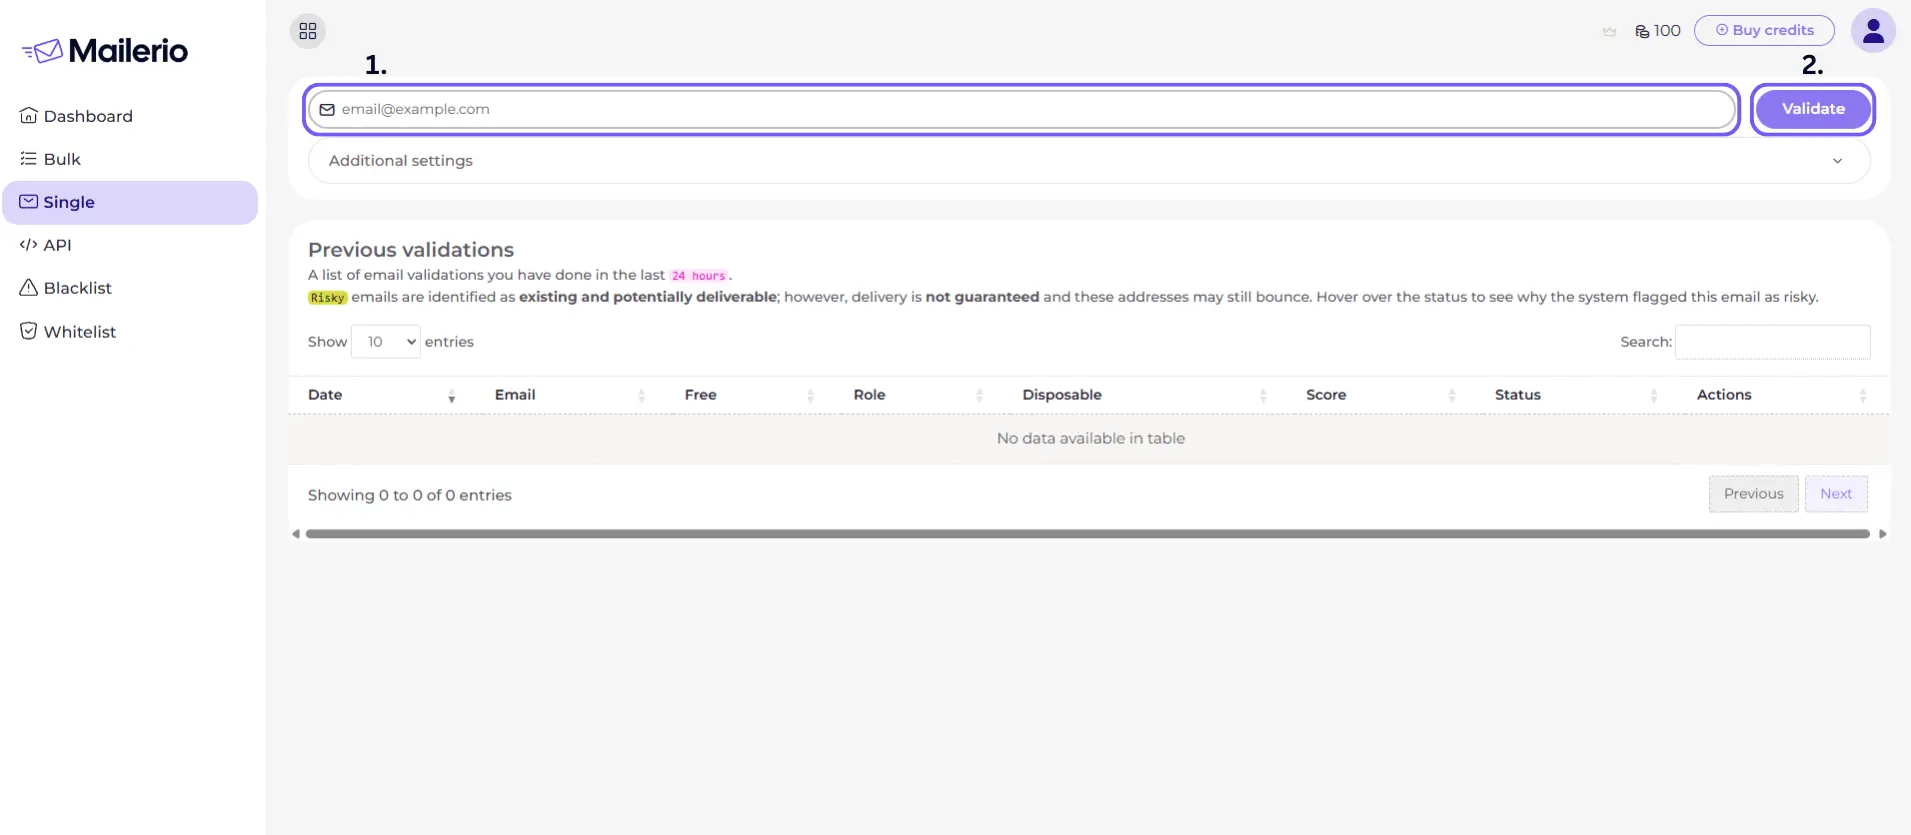Image resolution: width=1911 pixels, height=835 pixels.
Task: Focus the email address input field
Action: pos(1021,109)
